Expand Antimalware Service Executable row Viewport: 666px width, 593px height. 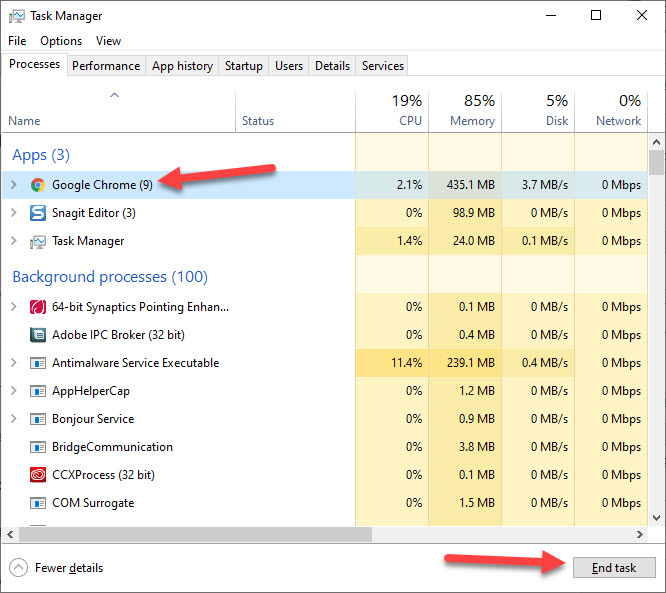[14, 363]
